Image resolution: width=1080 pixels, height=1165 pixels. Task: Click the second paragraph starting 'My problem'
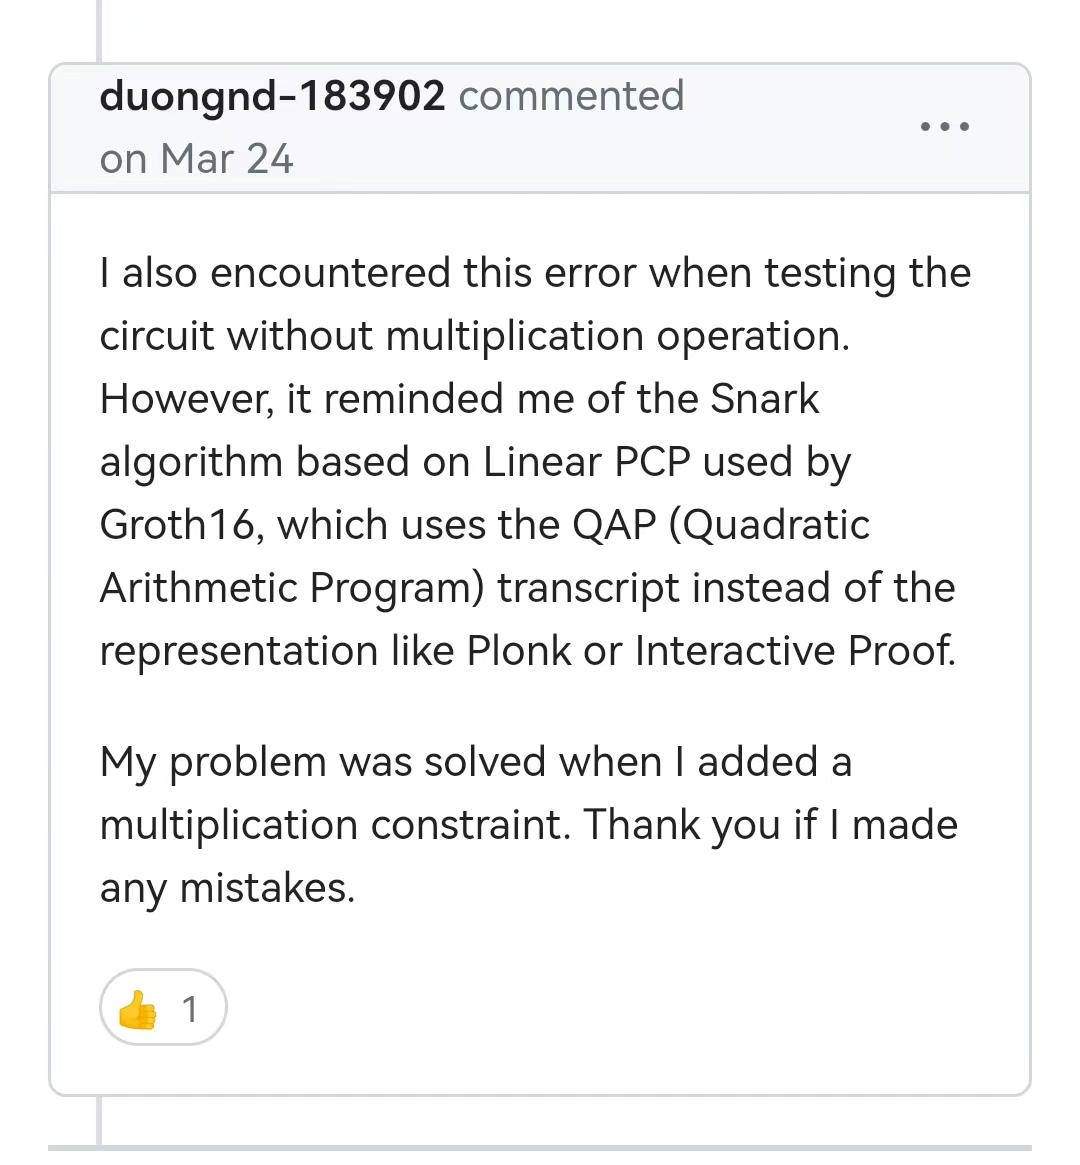529,825
